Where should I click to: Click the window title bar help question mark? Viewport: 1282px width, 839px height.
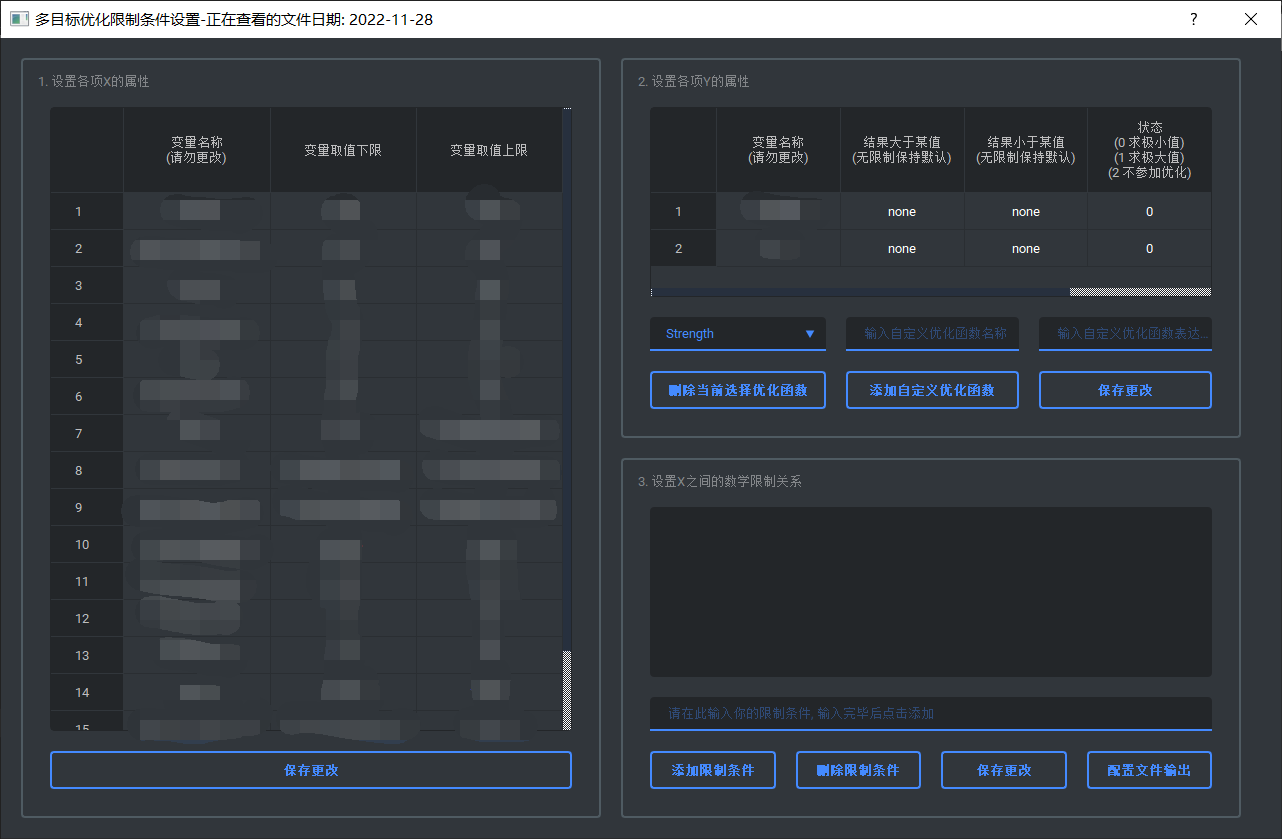coord(1194,19)
